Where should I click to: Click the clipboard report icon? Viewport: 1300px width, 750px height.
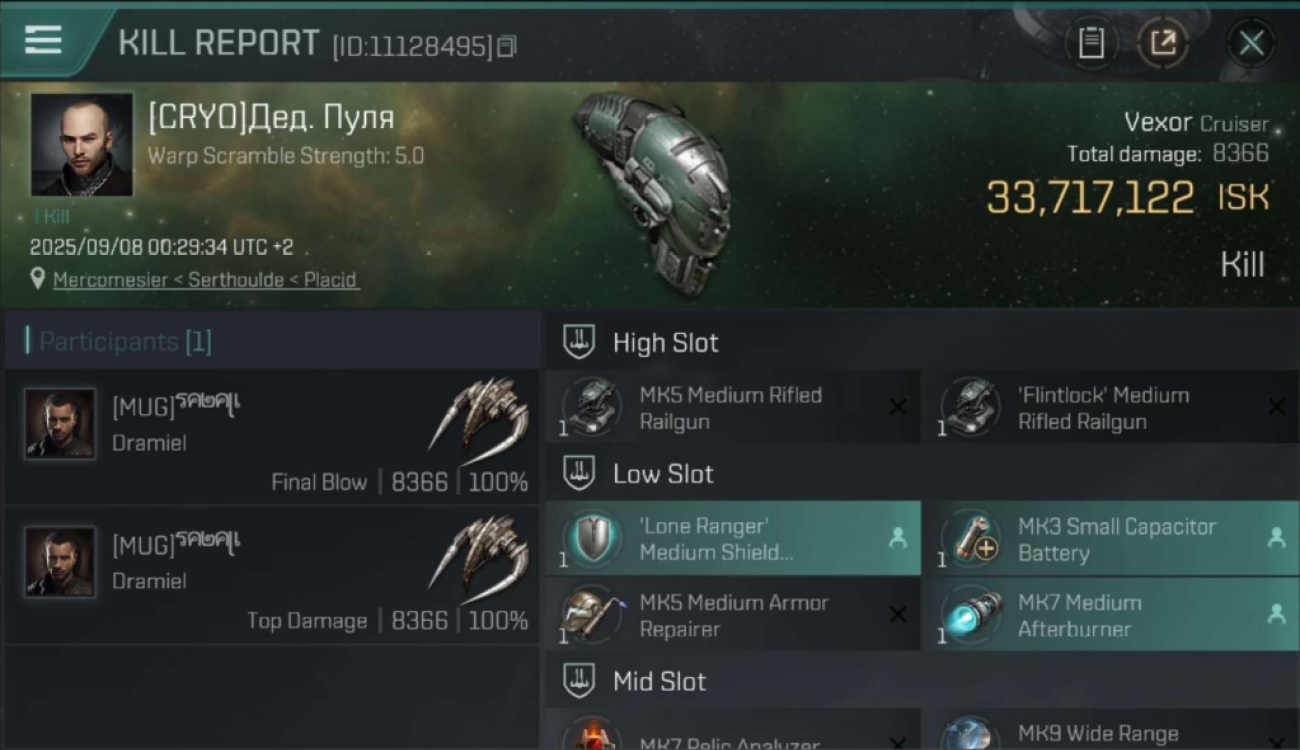pyautogui.click(x=1091, y=43)
